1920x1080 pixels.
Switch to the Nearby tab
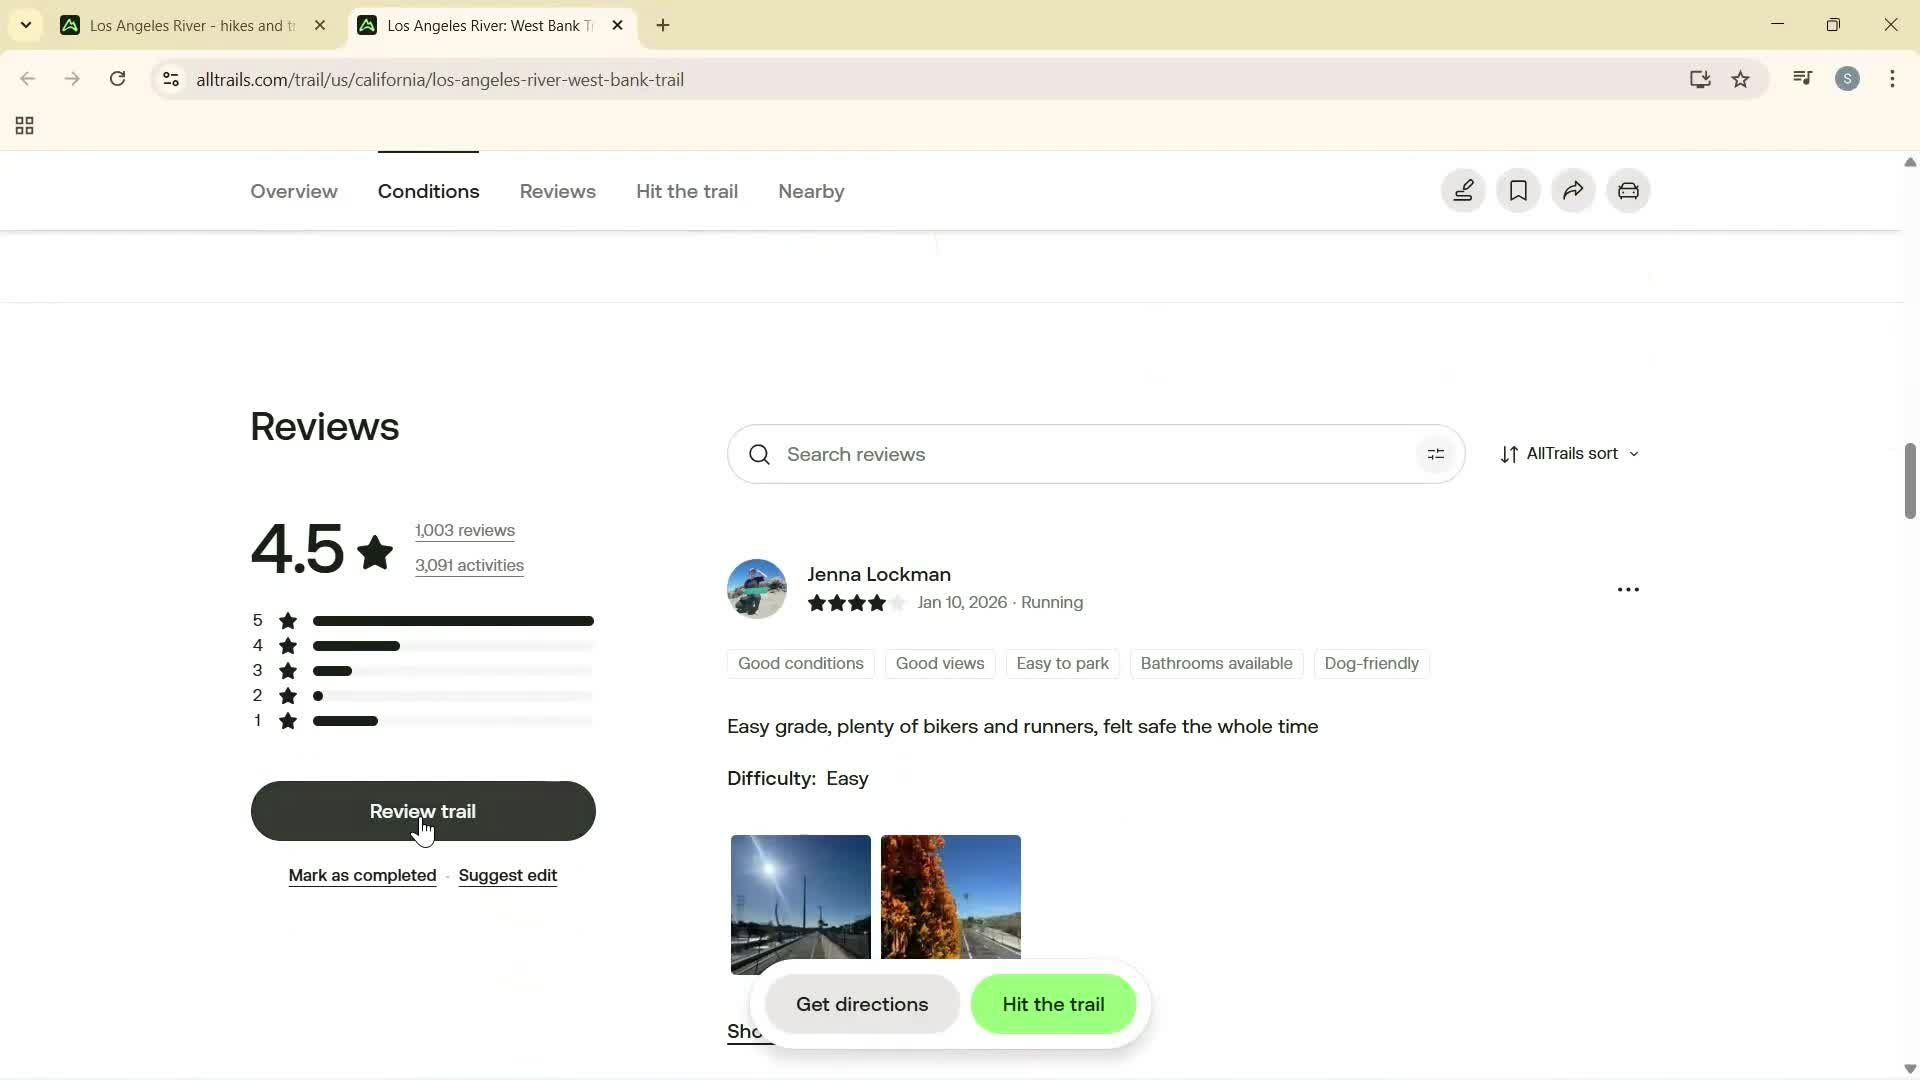pyautogui.click(x=810, y=191)
